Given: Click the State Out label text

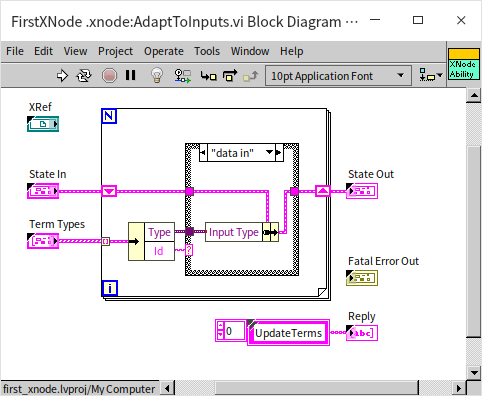Looking at the screenshot, I should coord(371,174).
